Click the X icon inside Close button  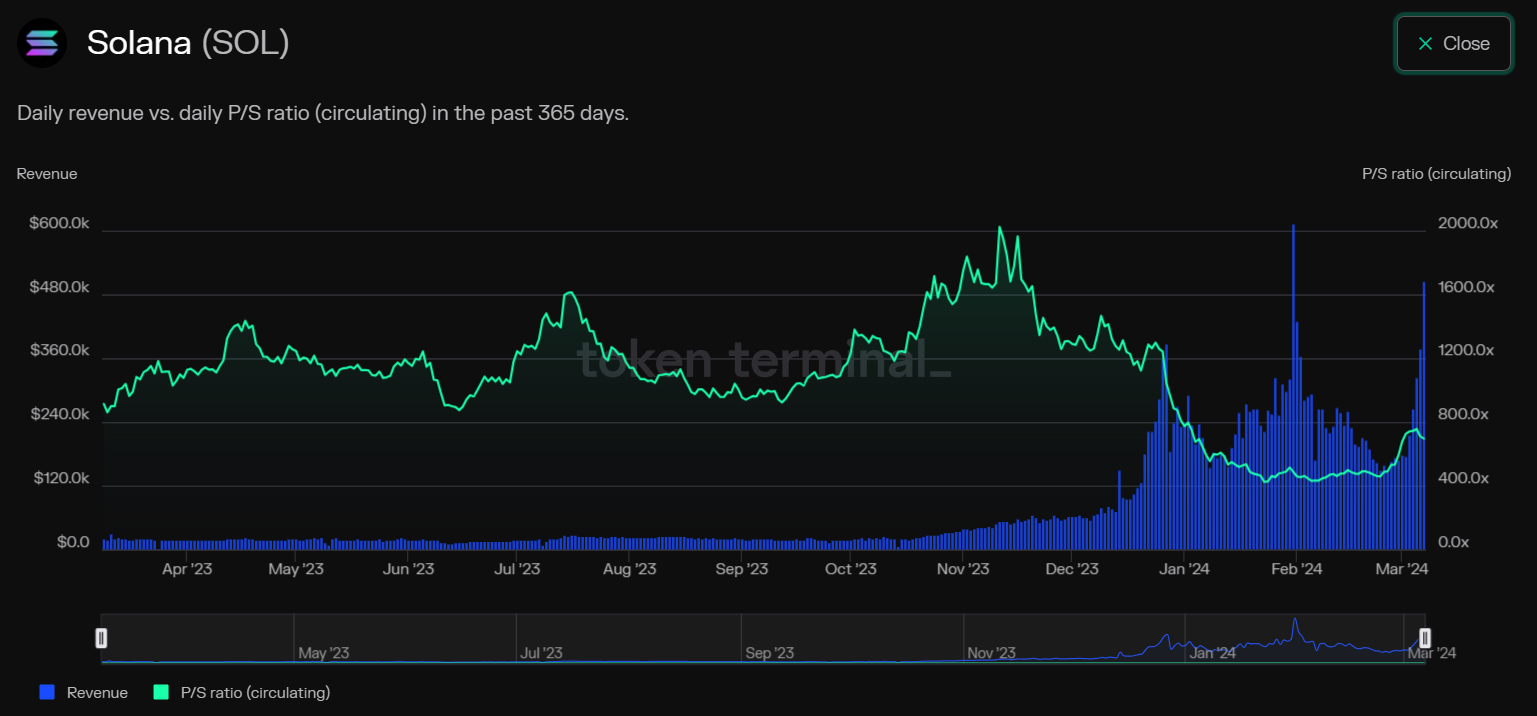[x=1425, y=44]
